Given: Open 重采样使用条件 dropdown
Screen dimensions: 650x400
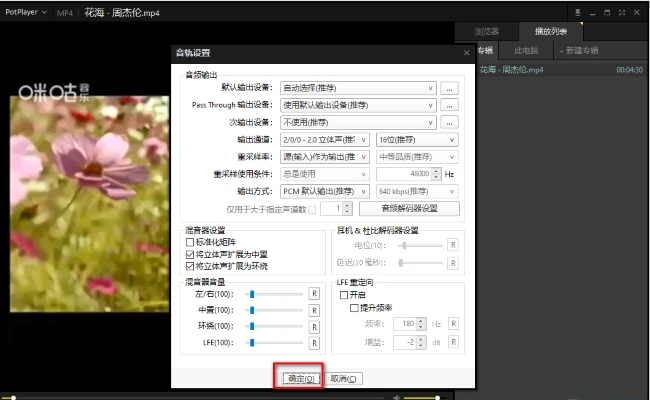Looking at the screenshot, I should tap(325, 174).
